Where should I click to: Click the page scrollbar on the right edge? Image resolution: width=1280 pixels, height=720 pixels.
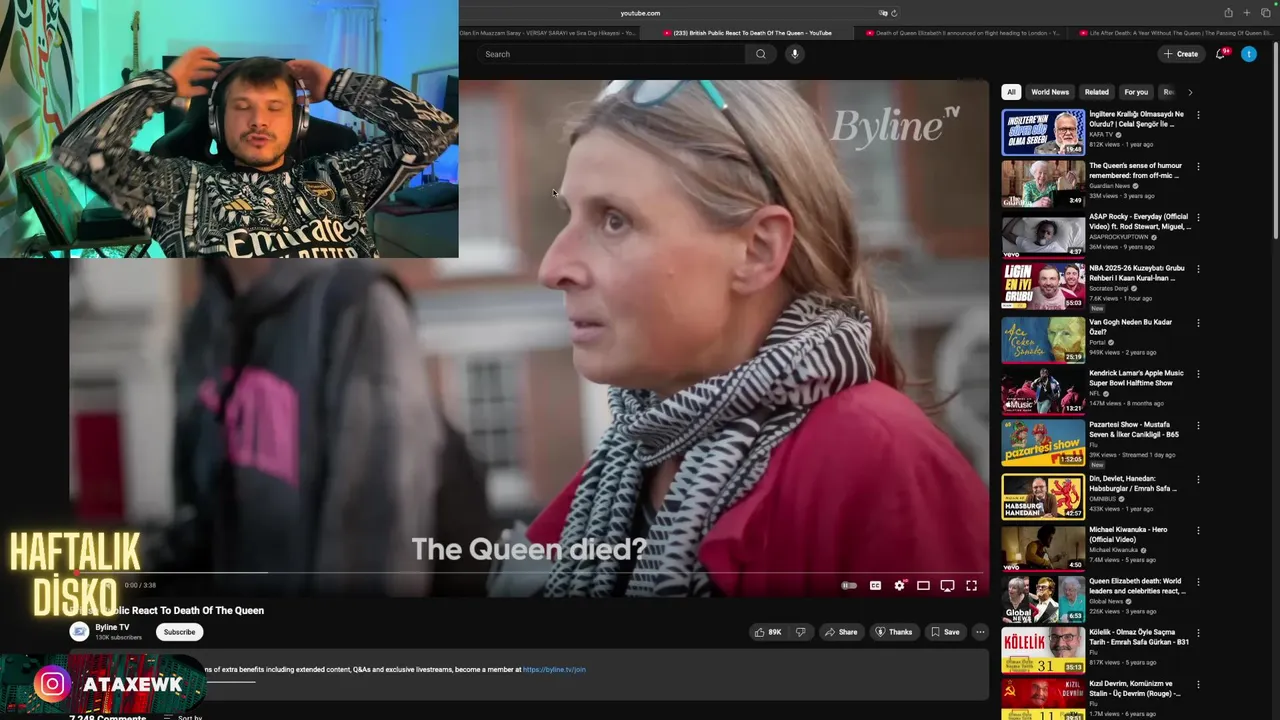click(x=1275, y=140)
